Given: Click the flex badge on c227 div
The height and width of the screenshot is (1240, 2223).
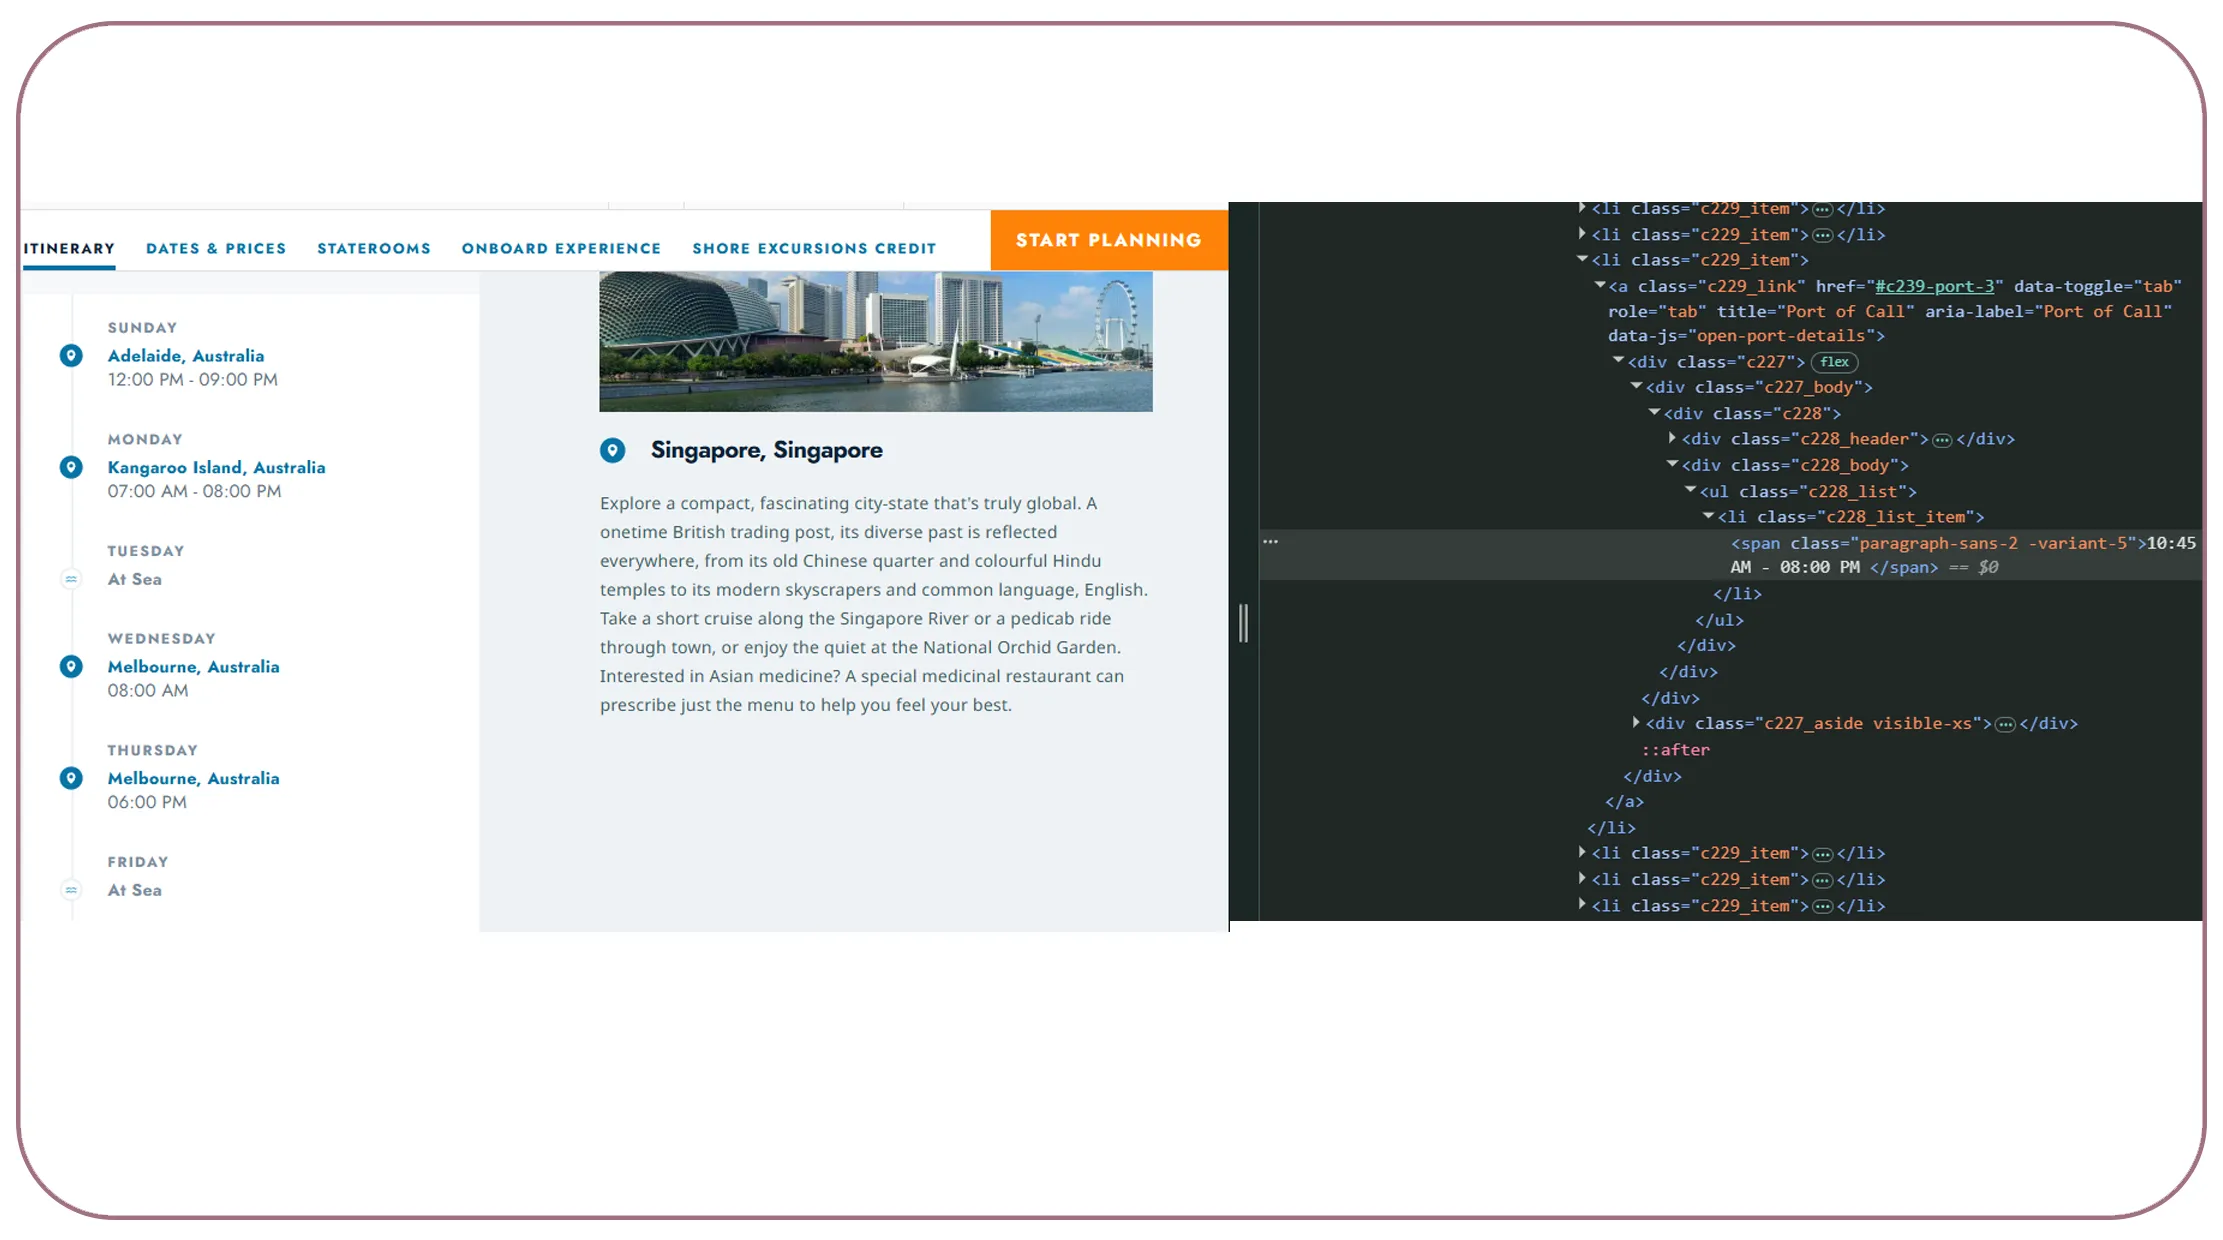Looking at the screenshot, I should pyautogui.click(x=1834, y=362).
